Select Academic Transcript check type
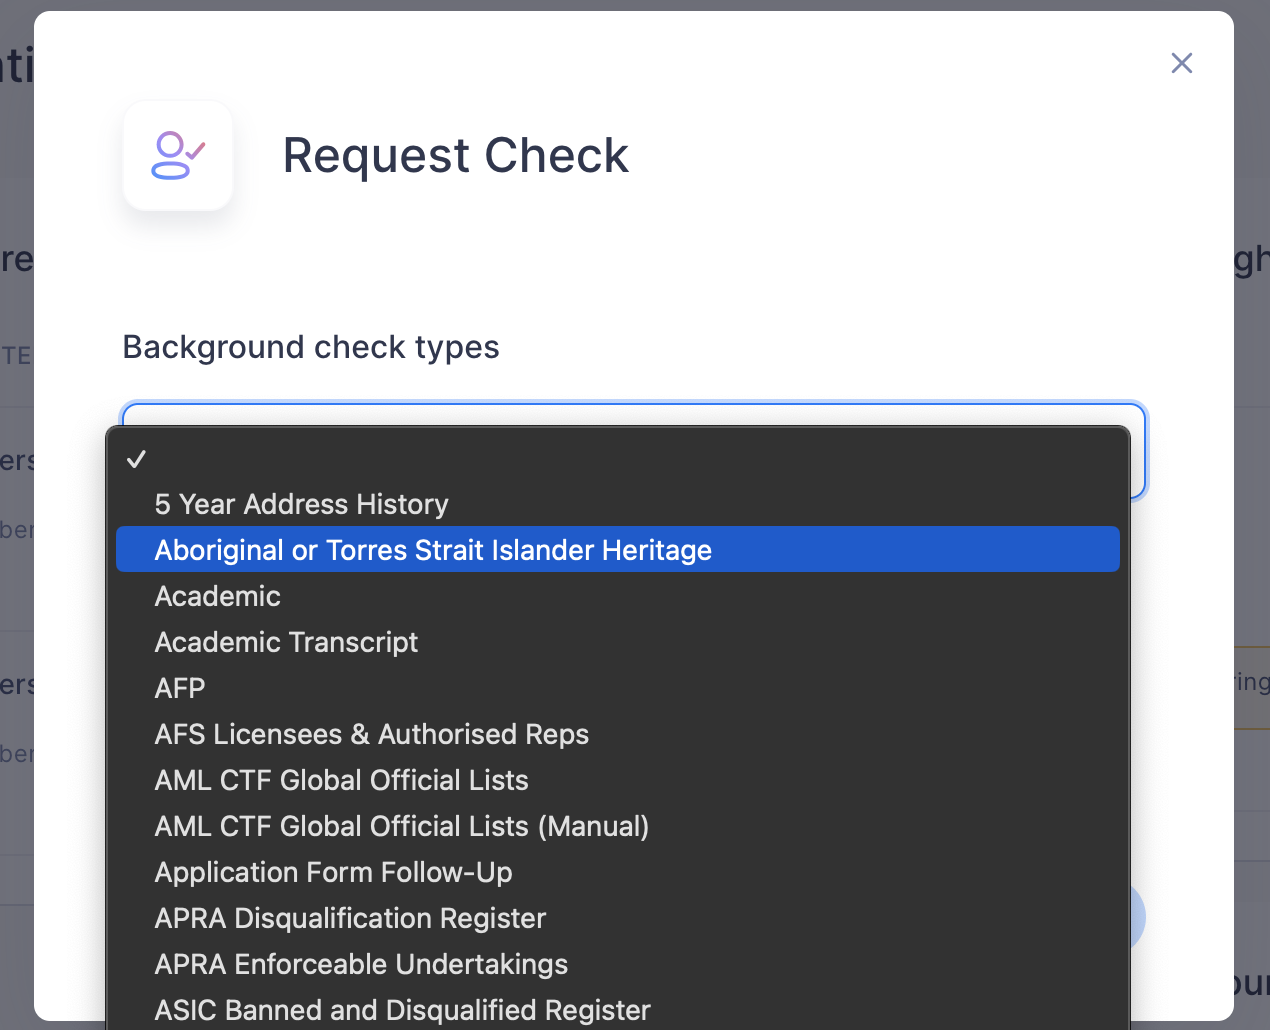Image resolution: width=1270 pixels, height=1030 pixels. pyautogui.click(x=286, y=642)
